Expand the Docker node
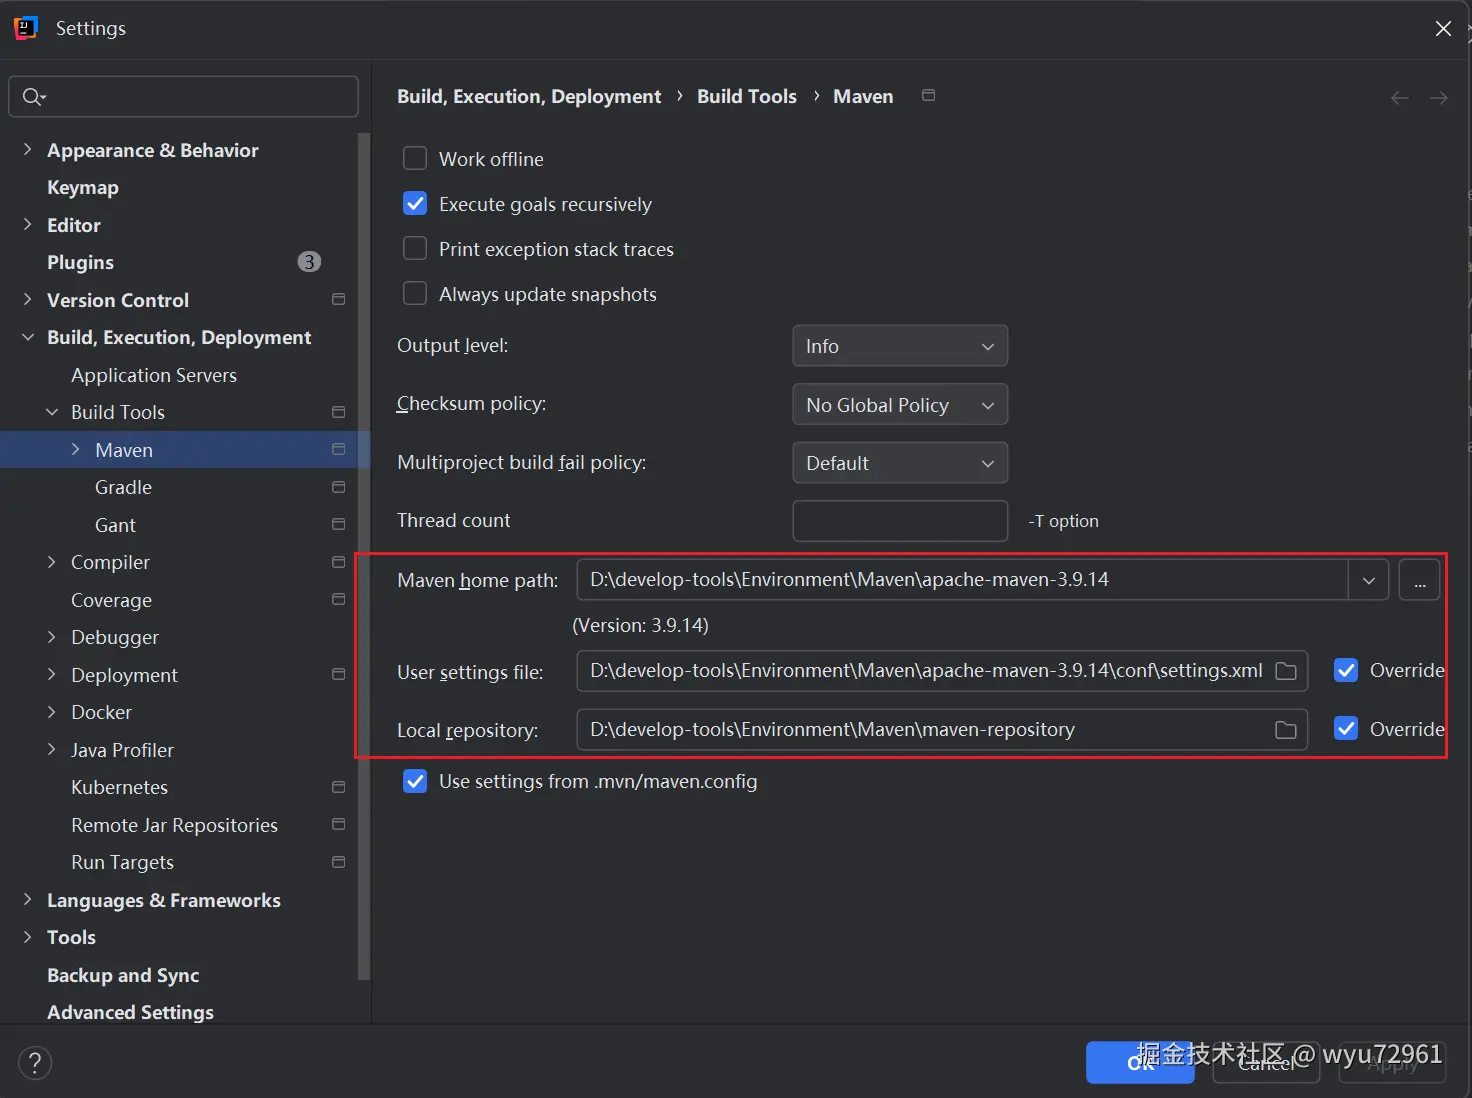 click(x=52, y=712)
